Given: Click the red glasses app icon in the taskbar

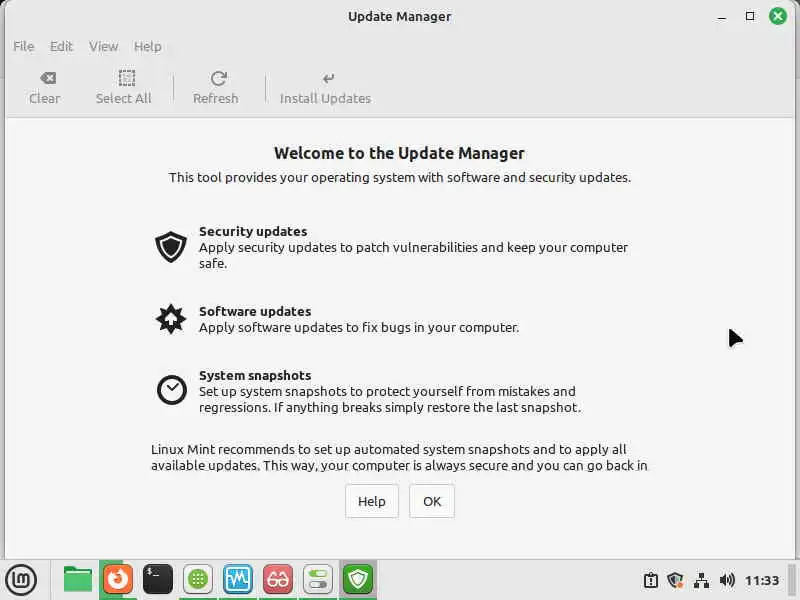Looking at the screenshot, I should [x=278, y=580].
